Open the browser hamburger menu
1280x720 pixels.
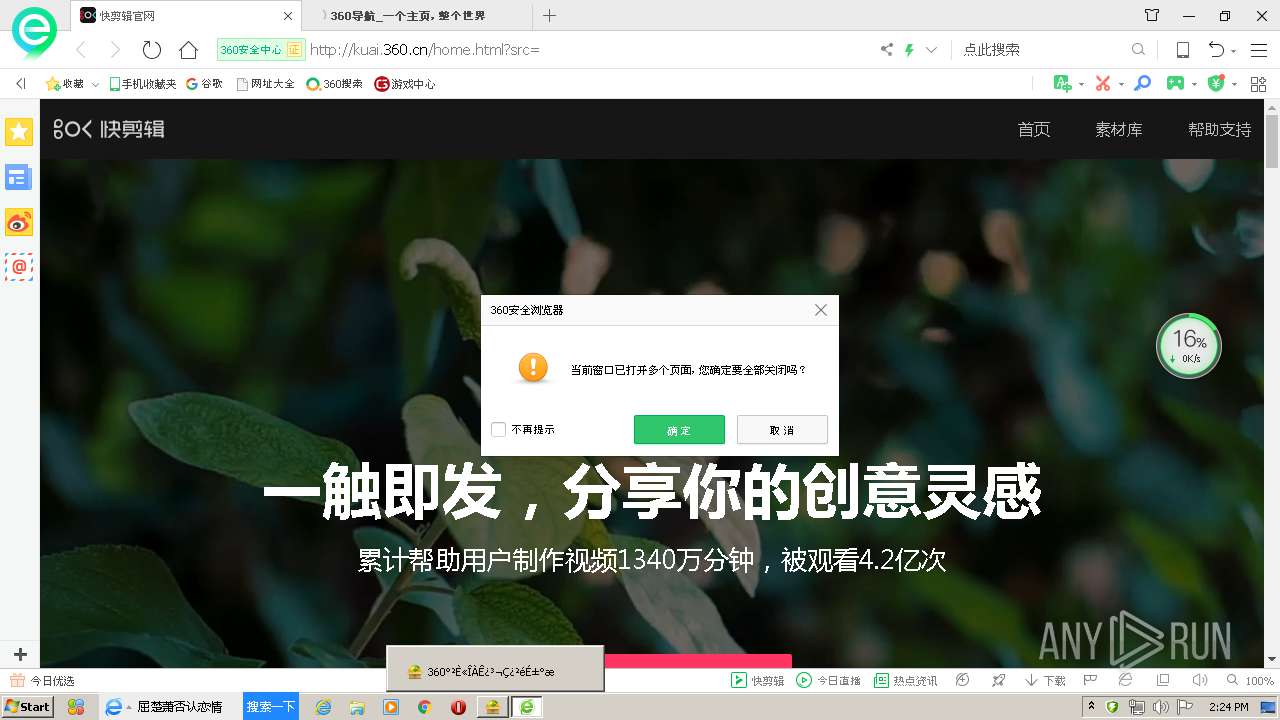click(1258, 50)
